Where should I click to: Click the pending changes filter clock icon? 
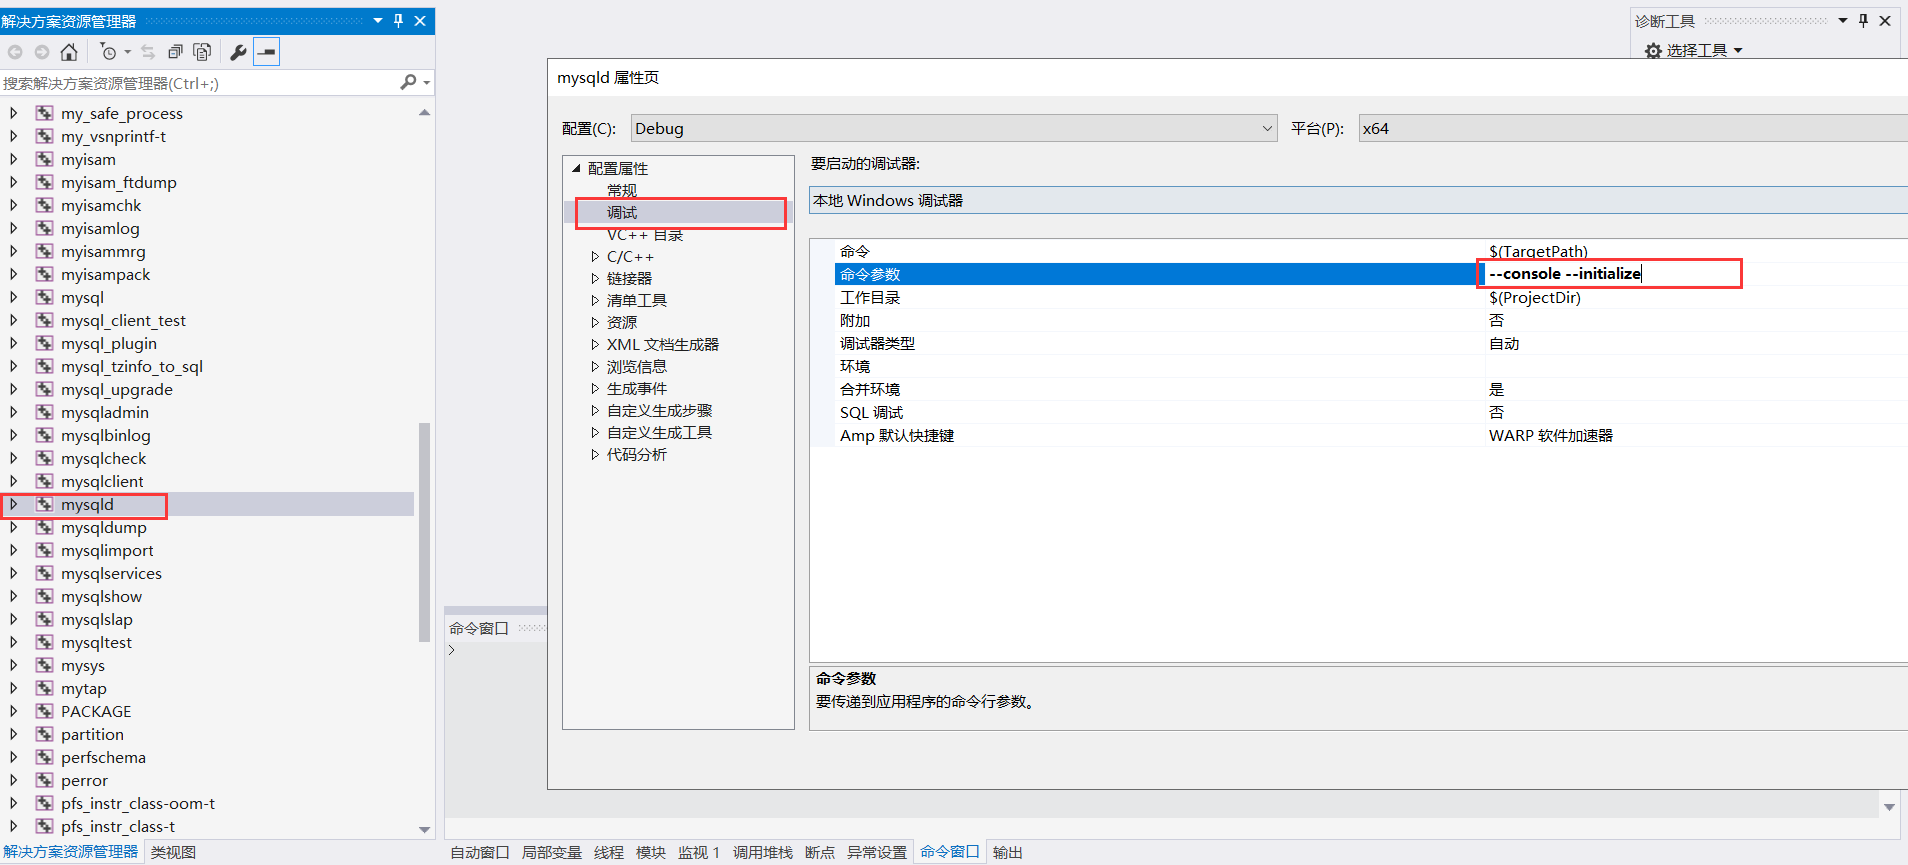[108, 52]
